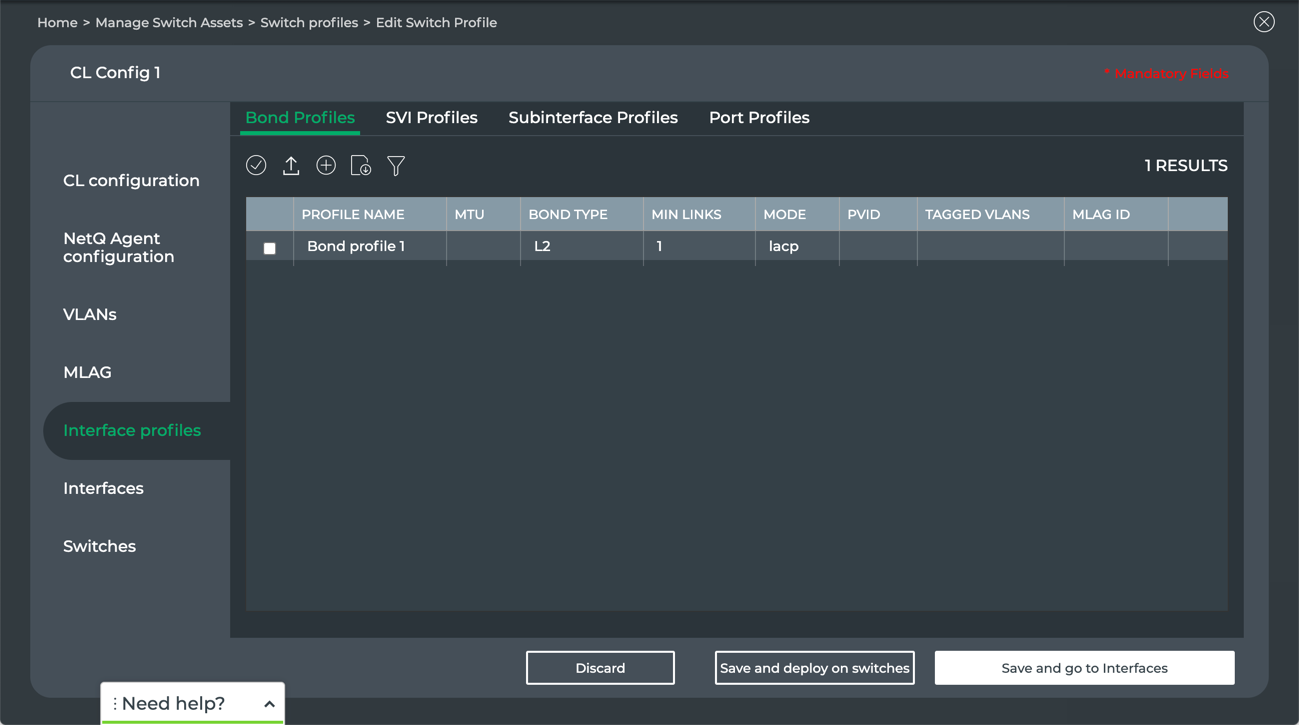
Task: Click Save and go to Interfaces
Action: pos(1084,668)
